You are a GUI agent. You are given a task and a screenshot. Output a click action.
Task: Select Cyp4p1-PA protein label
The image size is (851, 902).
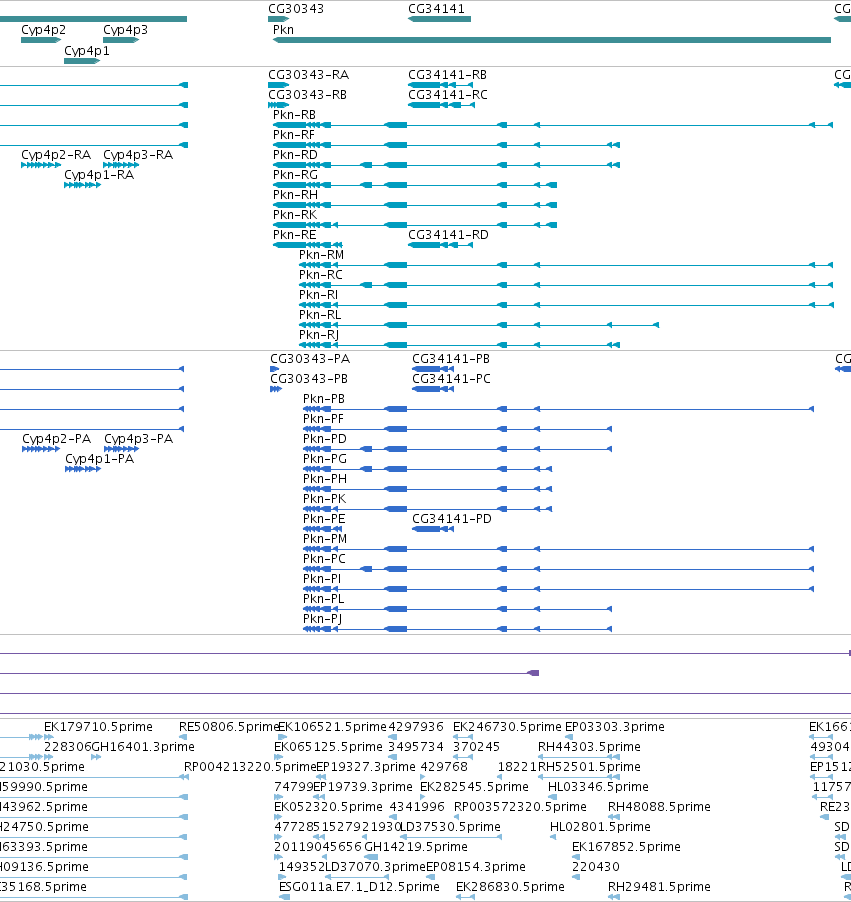tap(100, 459)
